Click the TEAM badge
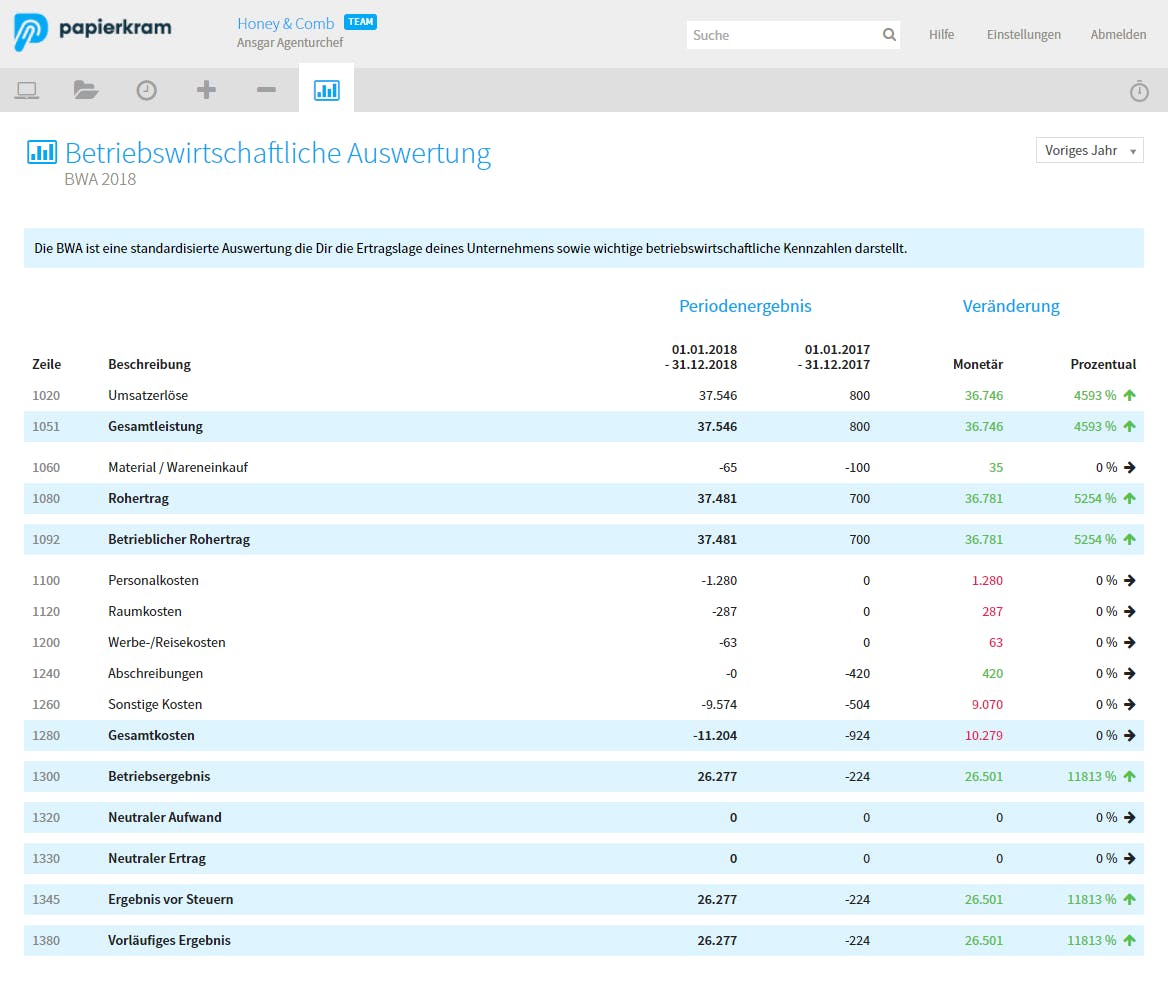 (x=360, y=22)
